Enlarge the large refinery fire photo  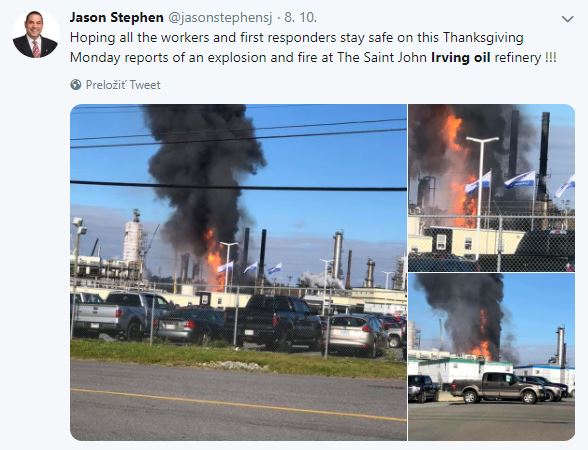(238, 272)
